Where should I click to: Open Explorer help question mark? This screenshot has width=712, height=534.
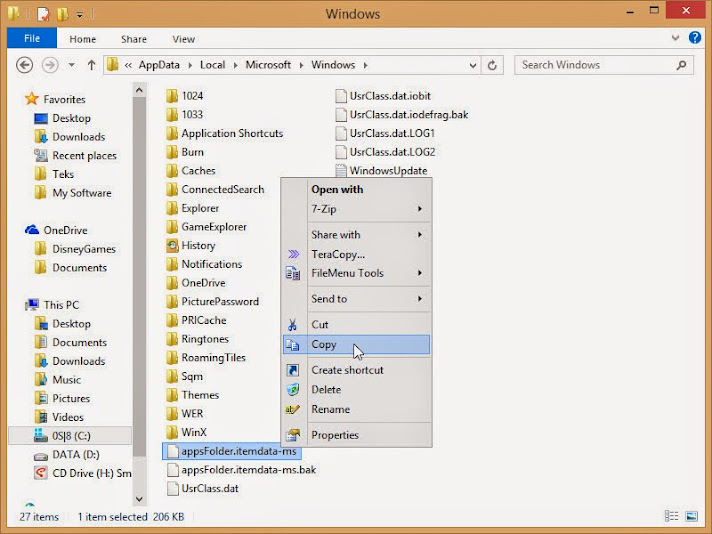695,37
